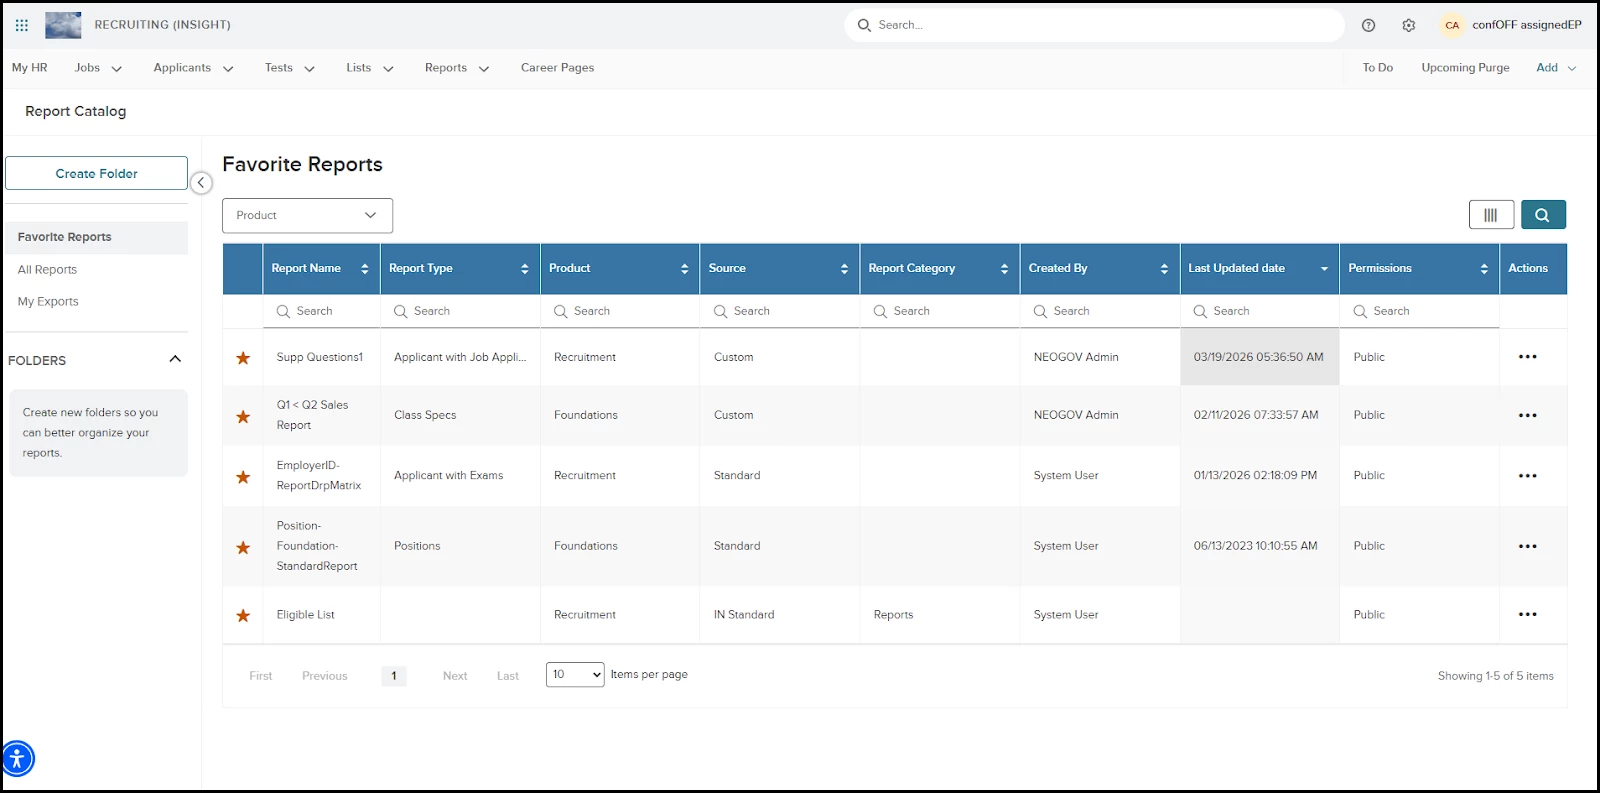Open actions menu for Q1 < Q2 Sales Report
Viewport: 1600px width, 793px height.
point(1528,415)
